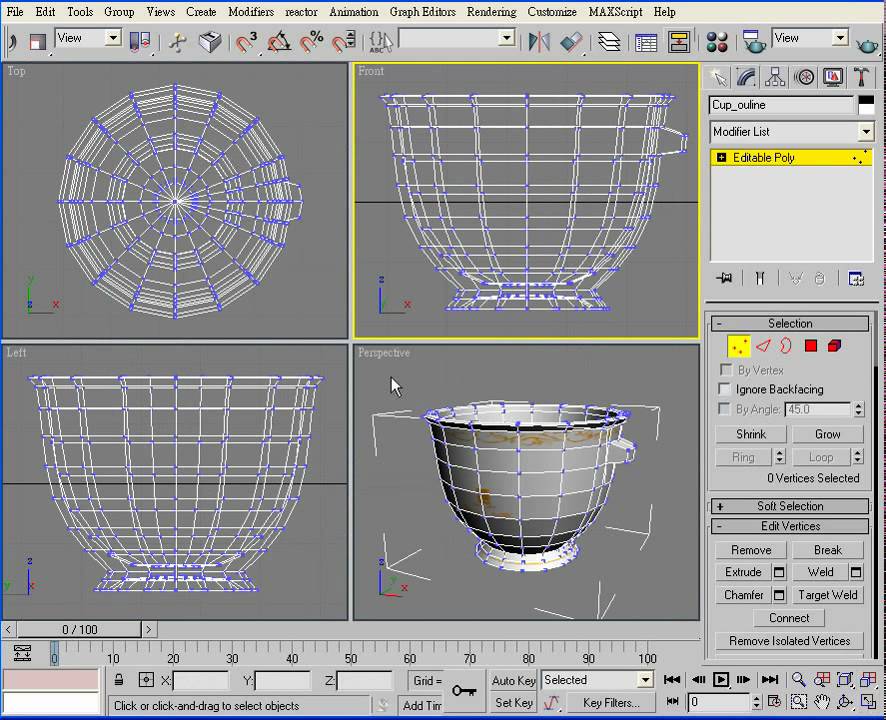Click the Zoom Extents All icon

tap(868, 679)
